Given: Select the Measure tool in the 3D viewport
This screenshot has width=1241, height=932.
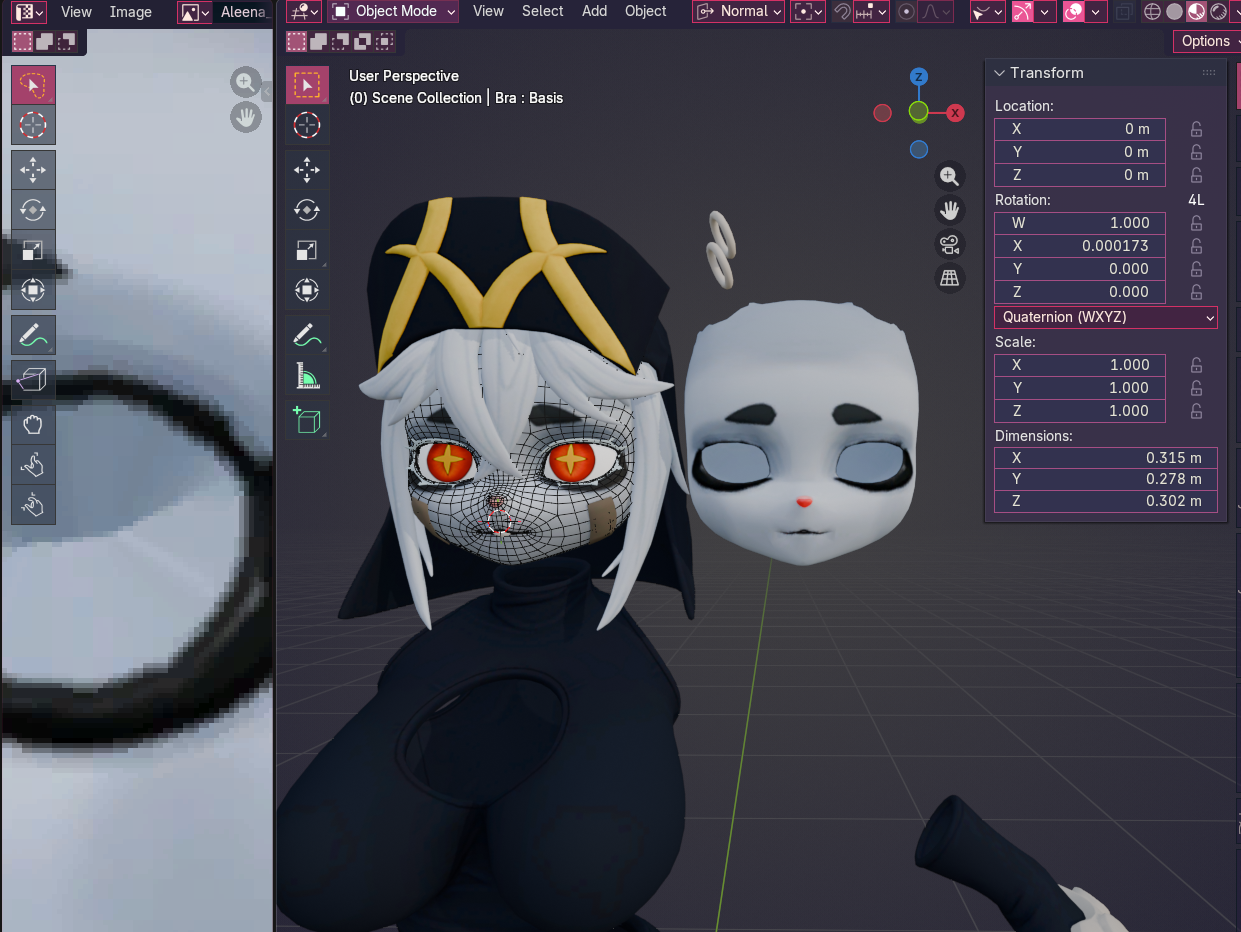Looking at the screenshot, I should [x=307, y=375].
